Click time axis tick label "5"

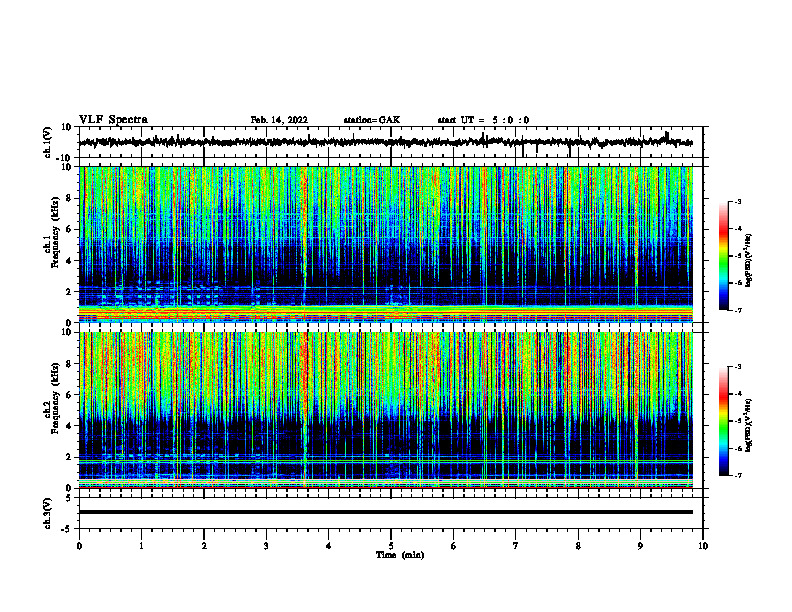coord(391,546)
